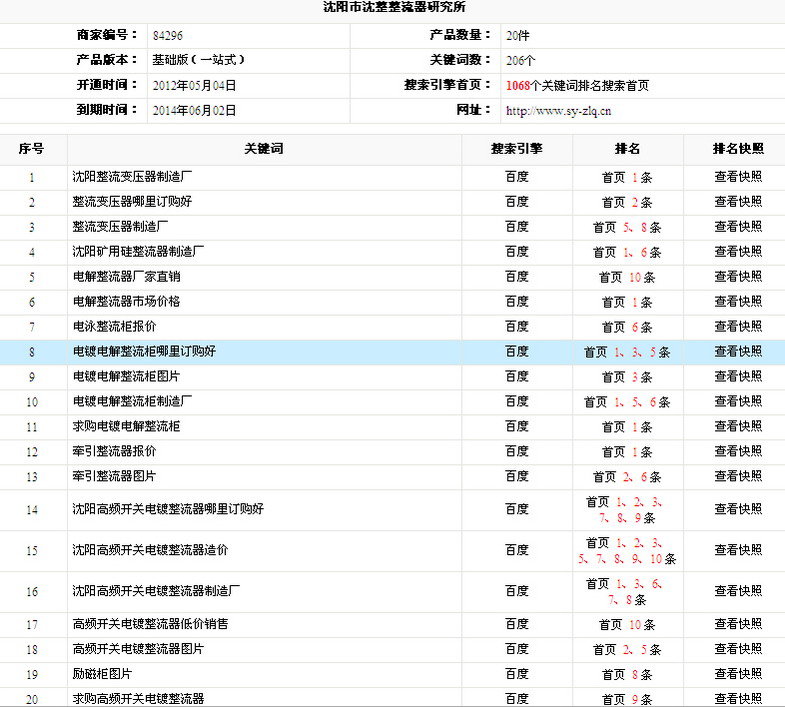This screenshot has width=785, height=707.
Task: Click keyword count value 206个
Action: [x=521, y=61]
